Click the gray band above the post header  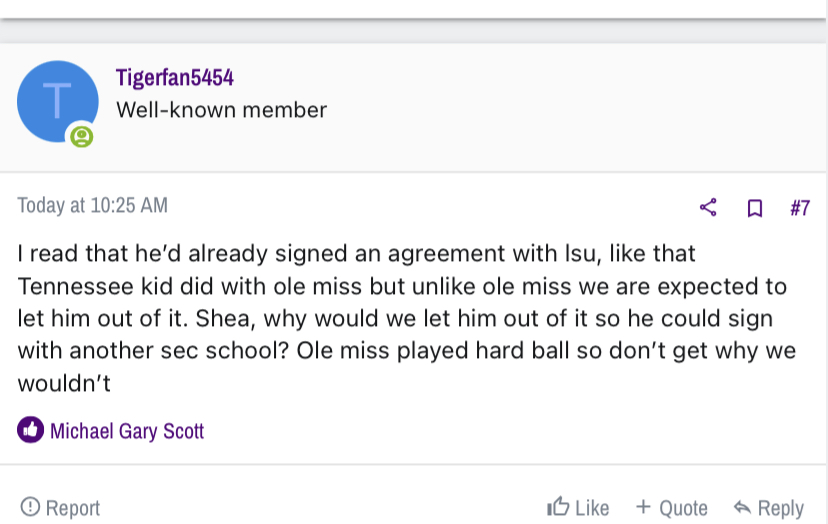[x=414, y=32]
